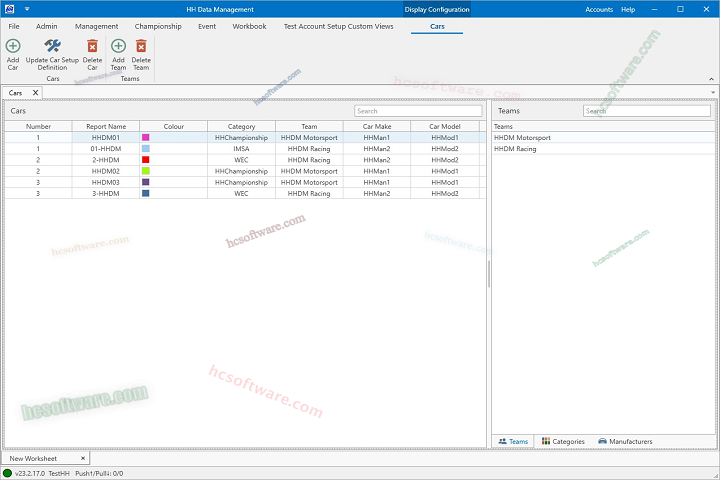Click the light blue swatch for 01-HHDM

click(x=146, y=149)
